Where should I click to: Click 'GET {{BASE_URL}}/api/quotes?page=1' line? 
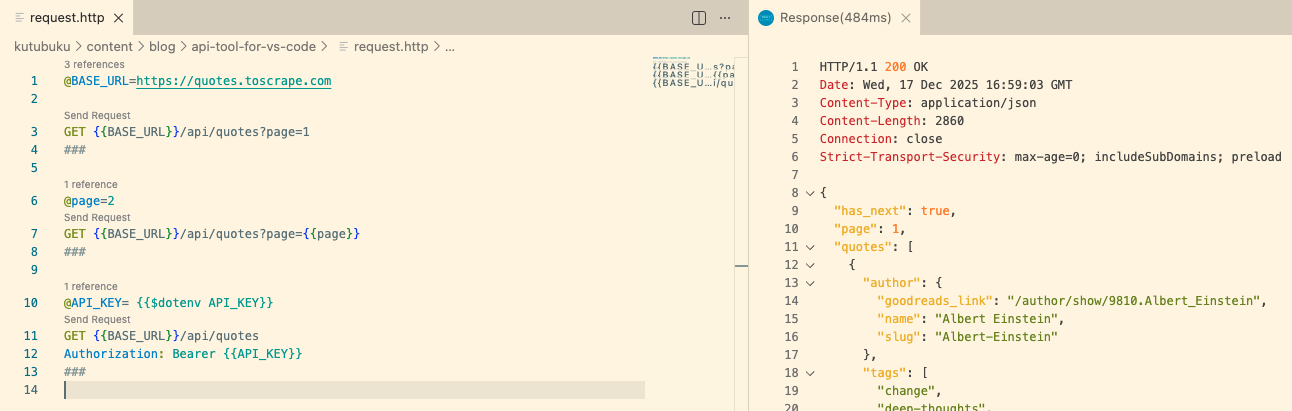[x=187, y=132]
